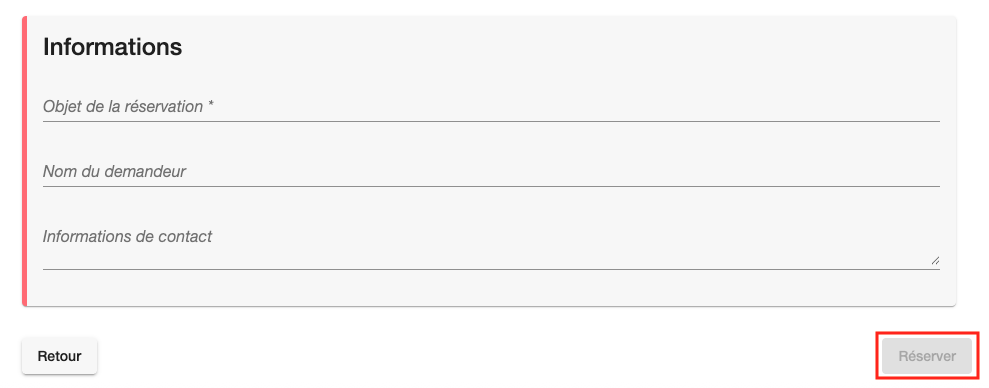Click the Nom du demandeur placeholder text
Viewport: 989px width, 388px height.
[114, 172]
